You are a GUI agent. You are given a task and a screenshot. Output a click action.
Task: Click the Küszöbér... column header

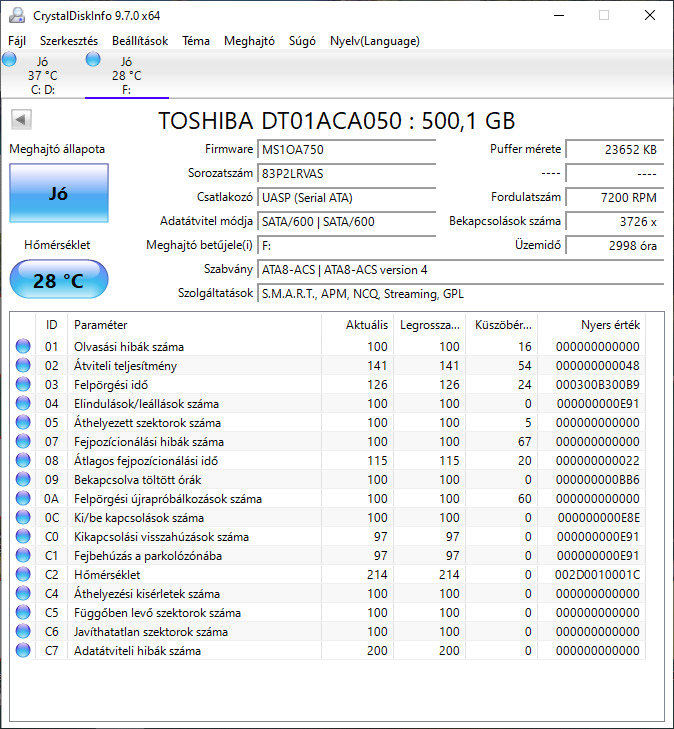(502, 325)
